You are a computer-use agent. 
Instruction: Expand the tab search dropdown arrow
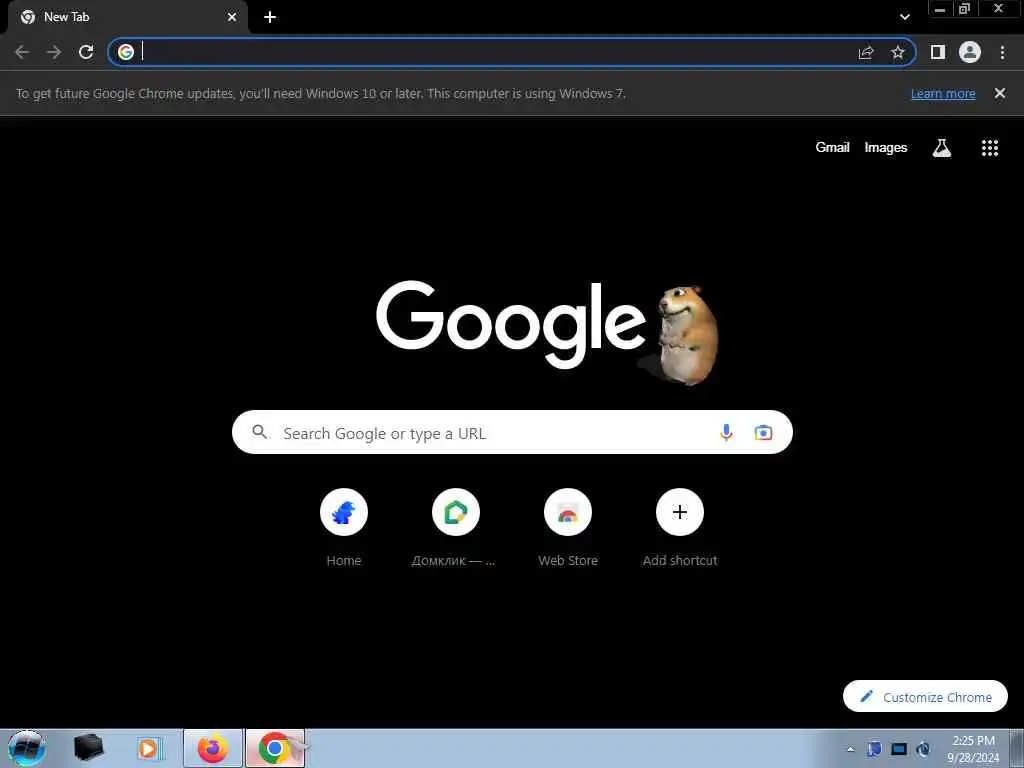[904, 17]
